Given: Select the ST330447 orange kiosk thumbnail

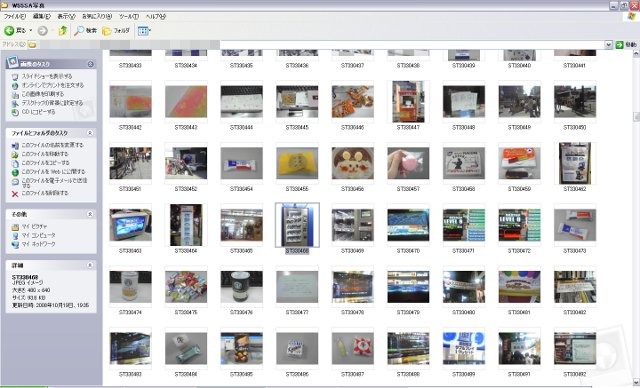Looking at the screenshot, I should (x=408, y=102).
